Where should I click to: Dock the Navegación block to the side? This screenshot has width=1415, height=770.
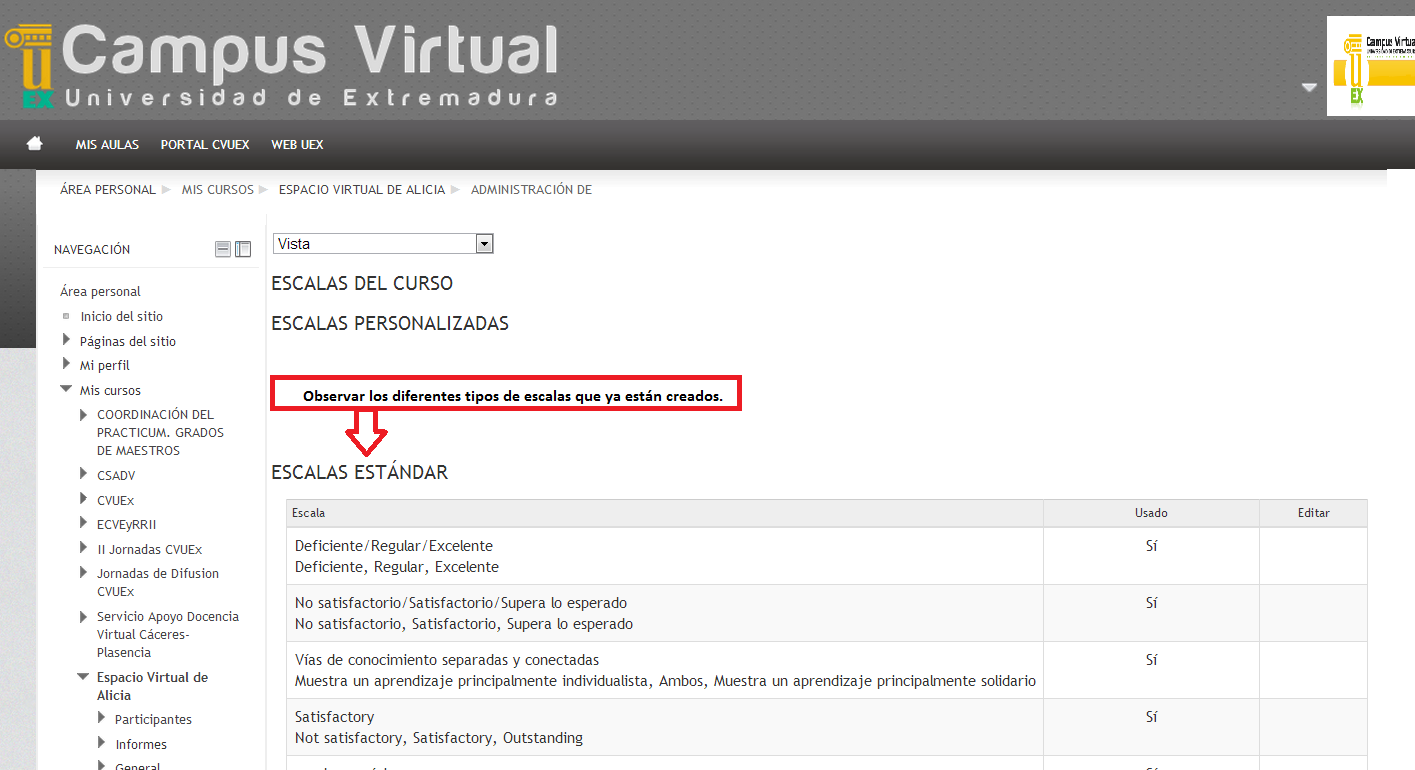click(243, 249)
